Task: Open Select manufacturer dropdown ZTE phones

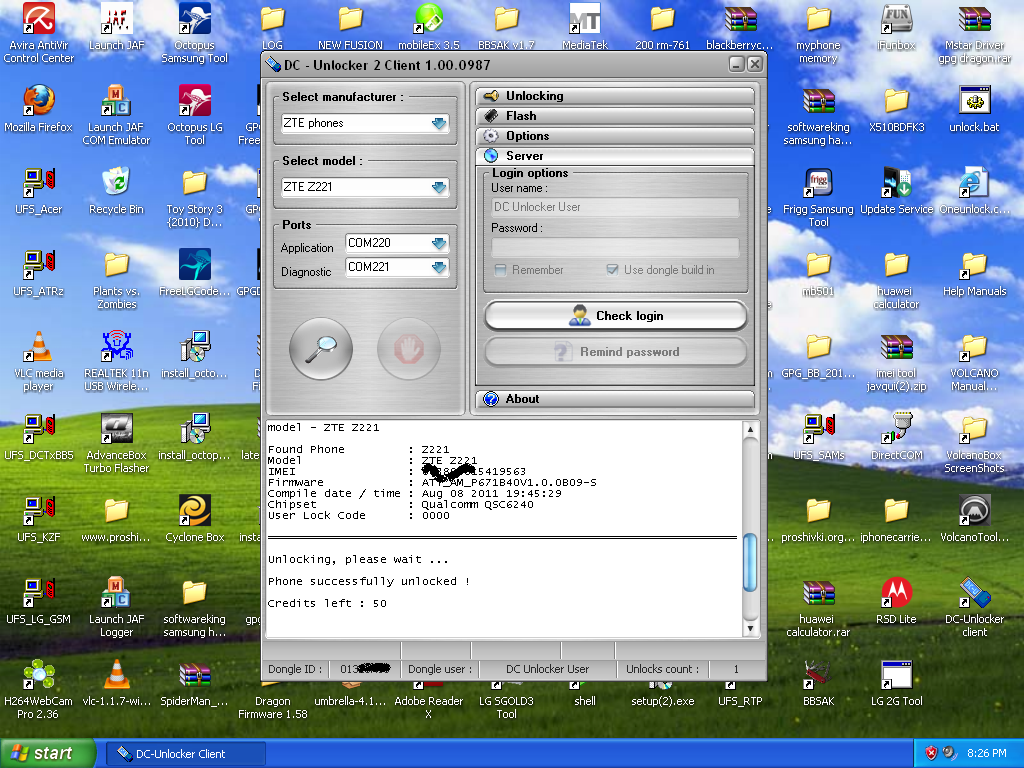Action: (x=365, y=123)
